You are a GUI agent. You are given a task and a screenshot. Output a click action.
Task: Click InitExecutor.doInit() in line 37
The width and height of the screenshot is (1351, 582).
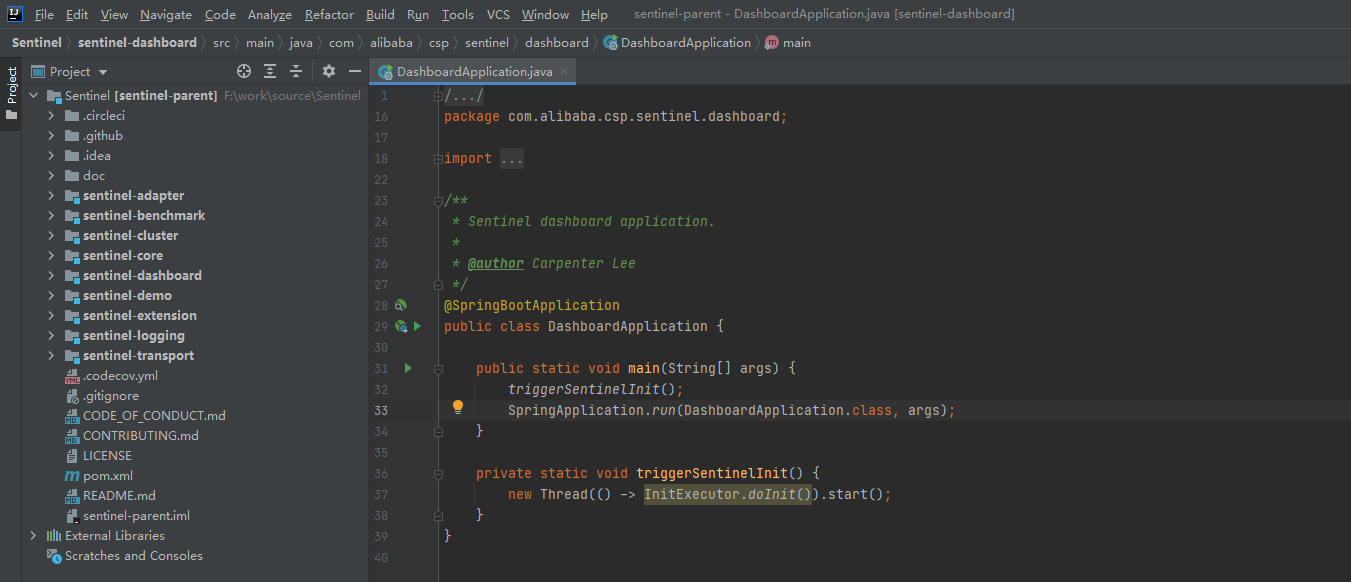(728, 494)
